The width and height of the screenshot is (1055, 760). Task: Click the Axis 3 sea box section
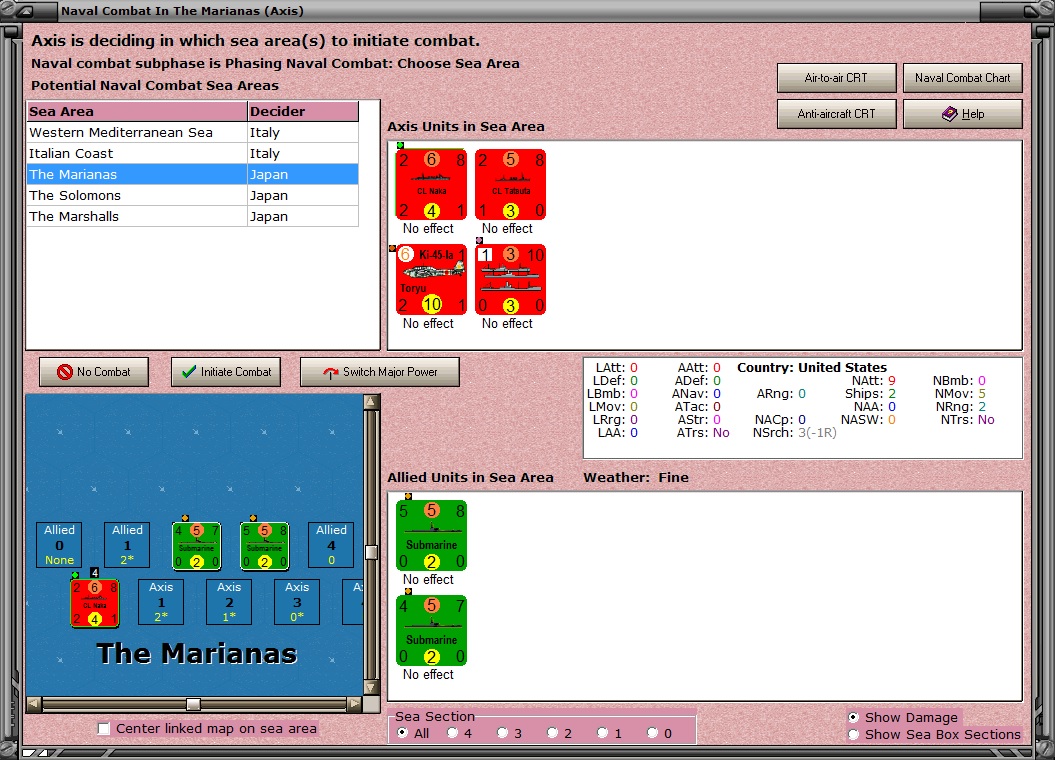tap(297, 602)
